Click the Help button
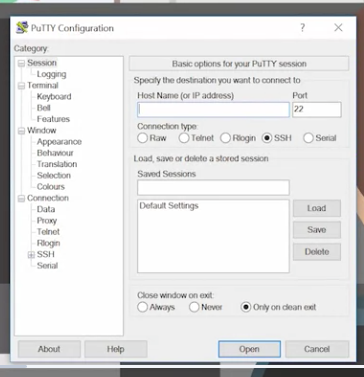The image size is (364, 377). click(x=115, y=349)
